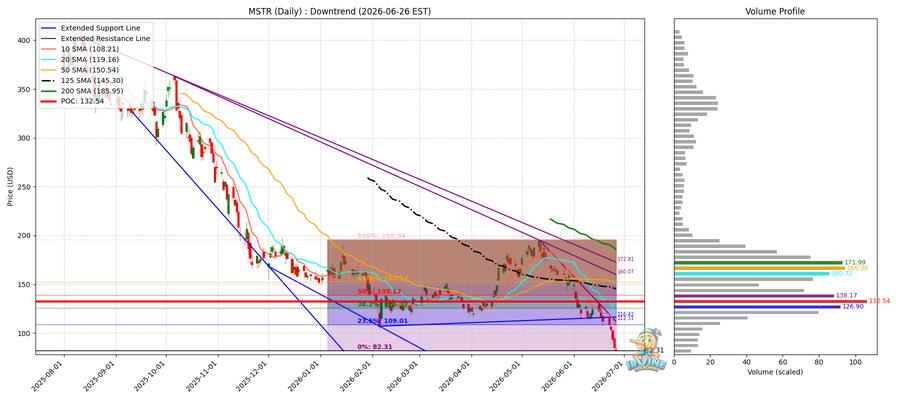Click the 2026-03-01 date label

(405, 375)
